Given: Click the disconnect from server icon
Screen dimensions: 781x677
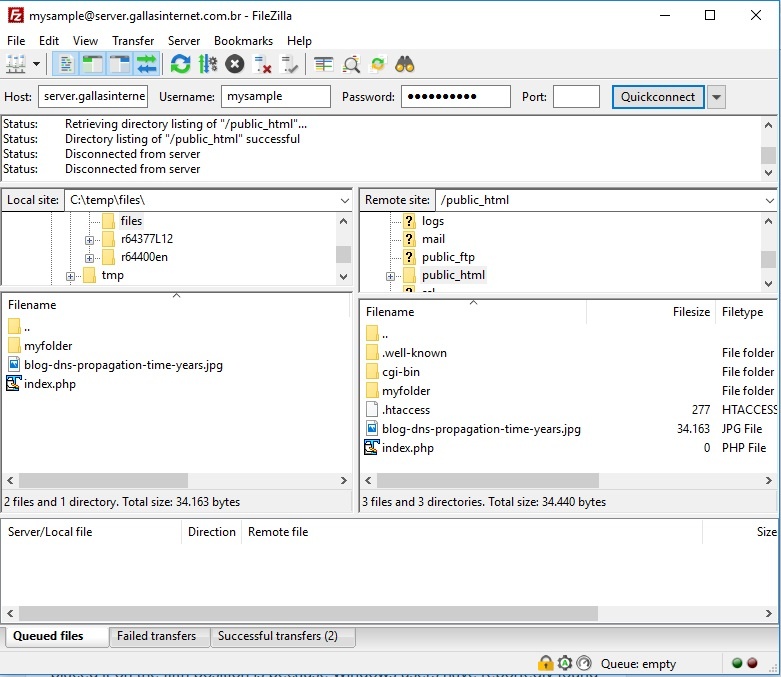Looking at the screenshot, I should pos(263,64).
